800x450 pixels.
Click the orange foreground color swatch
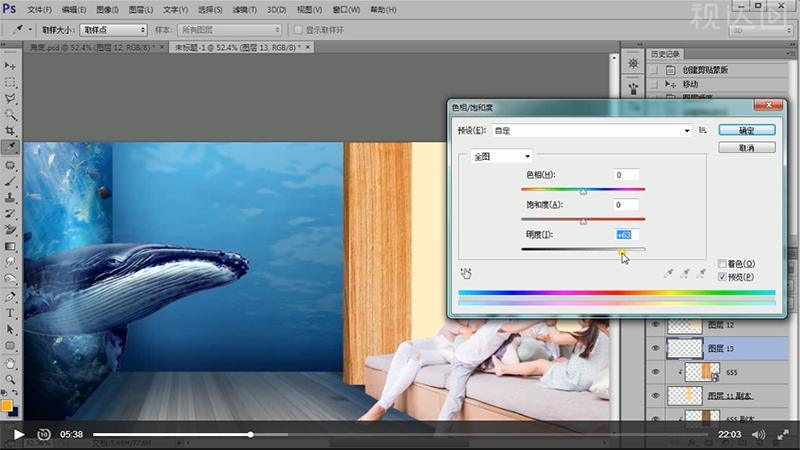click(7, 406)
